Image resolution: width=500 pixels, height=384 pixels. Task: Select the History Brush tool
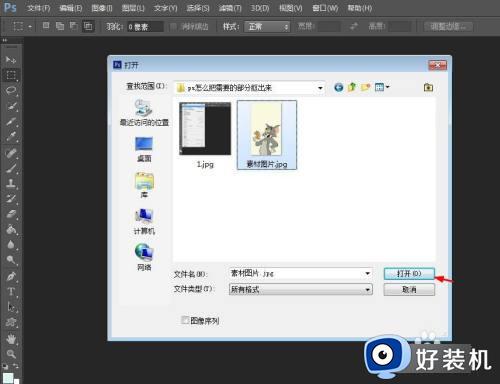click(x=11, y=198)
